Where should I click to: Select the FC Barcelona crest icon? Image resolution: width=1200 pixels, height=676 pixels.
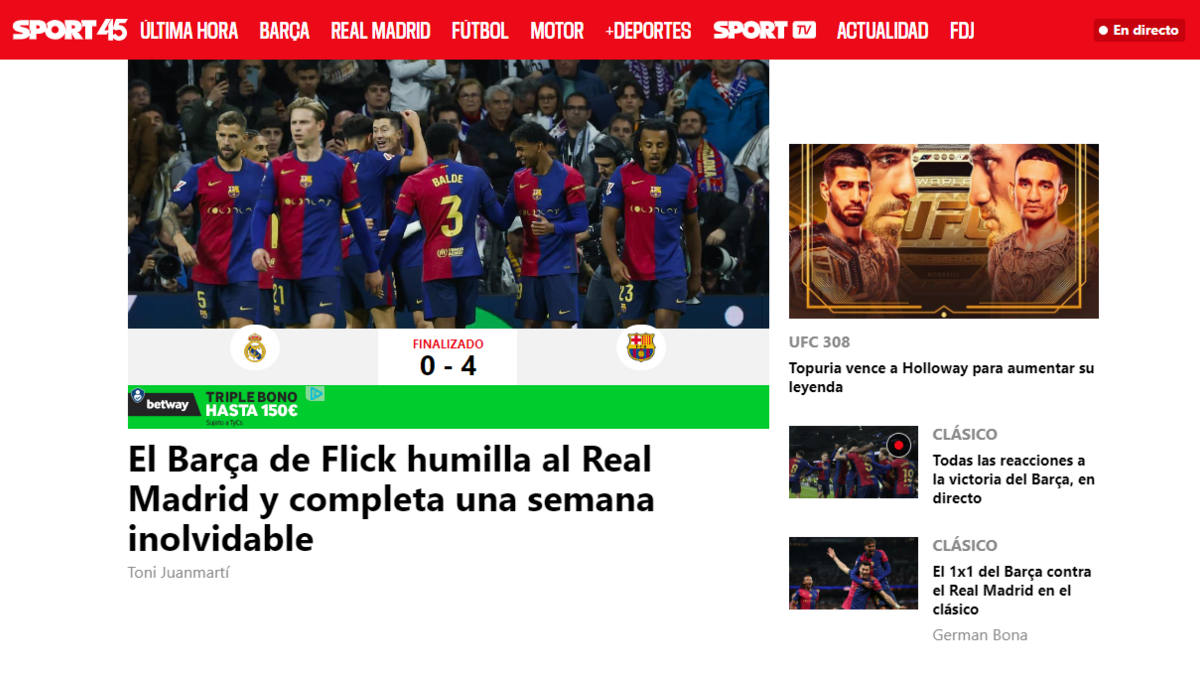(x=640, y=348)
